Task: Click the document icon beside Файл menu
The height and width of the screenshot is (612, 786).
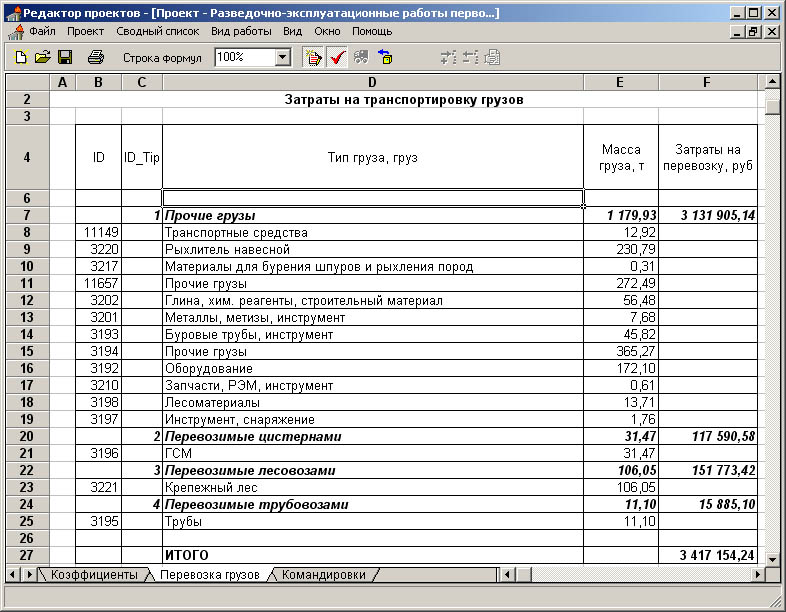Action: click(16, 32)
